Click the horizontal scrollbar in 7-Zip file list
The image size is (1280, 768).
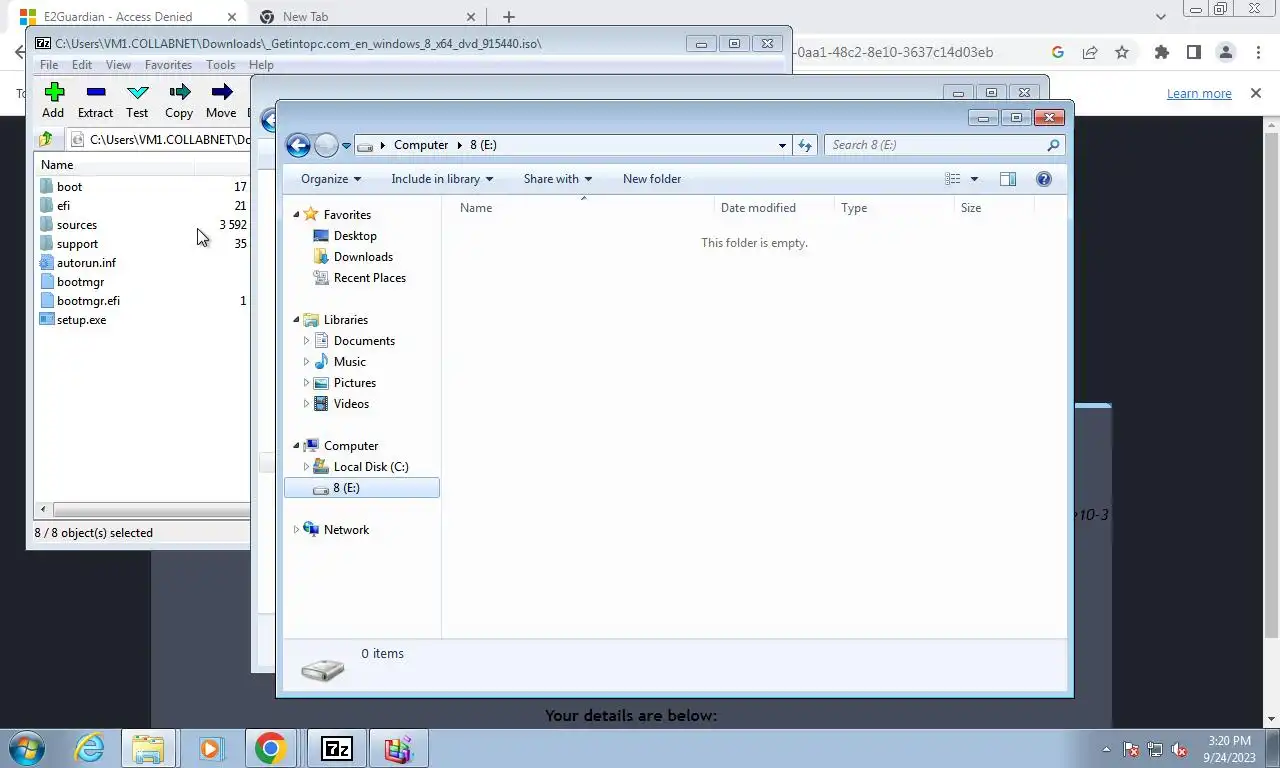(150, 509)
